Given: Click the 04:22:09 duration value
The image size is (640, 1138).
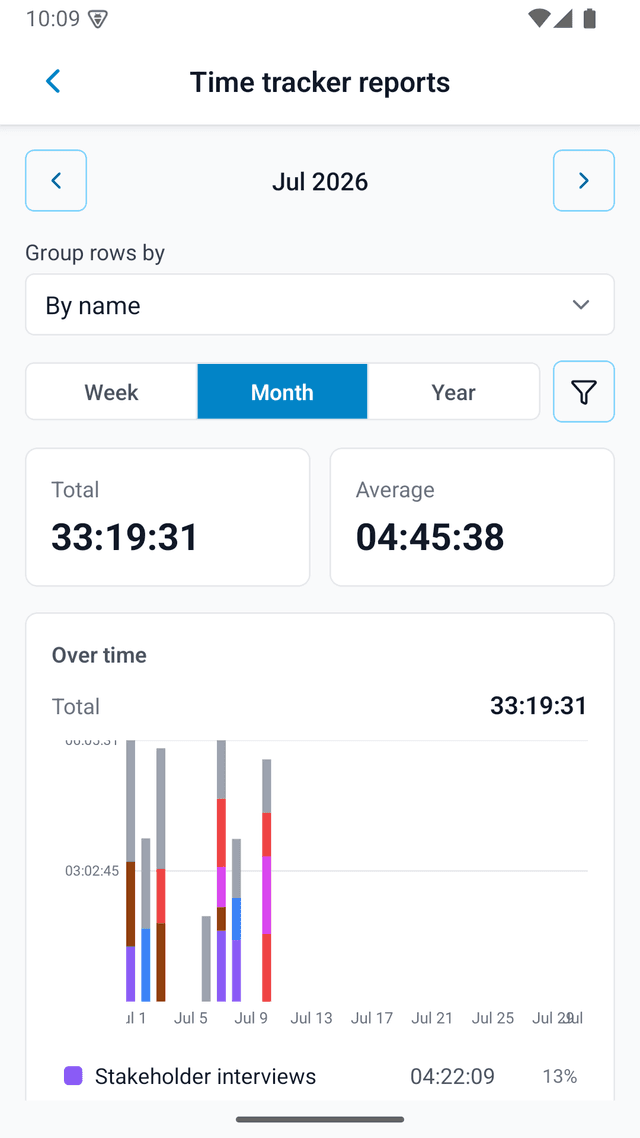Looking at the screenshot, I should [x=453, y=1076].
